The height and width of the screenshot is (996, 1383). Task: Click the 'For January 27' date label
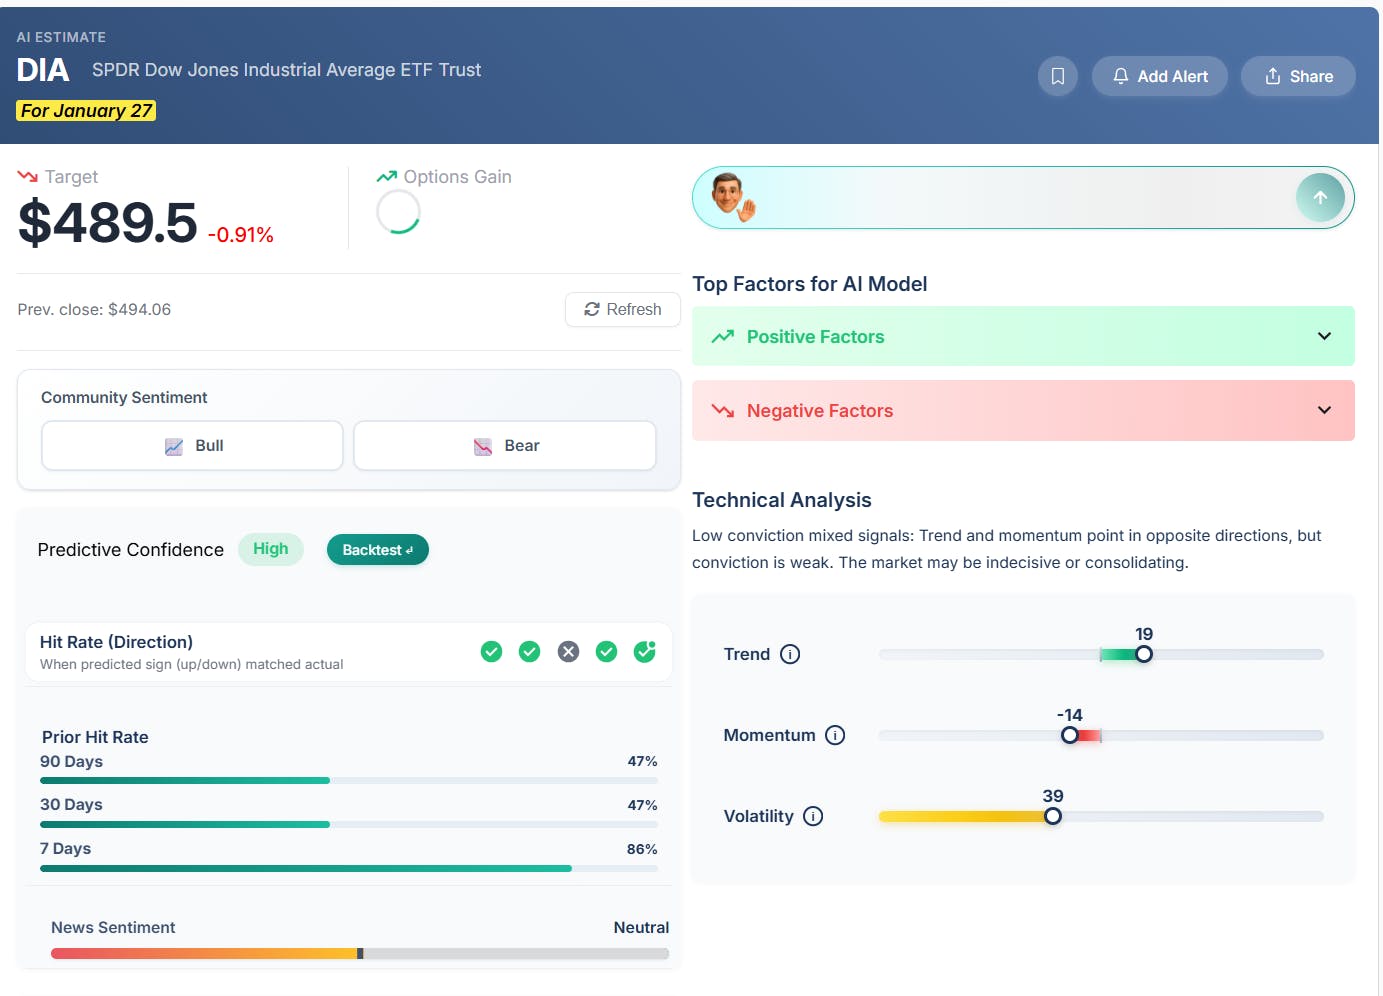tap(86, 110)
